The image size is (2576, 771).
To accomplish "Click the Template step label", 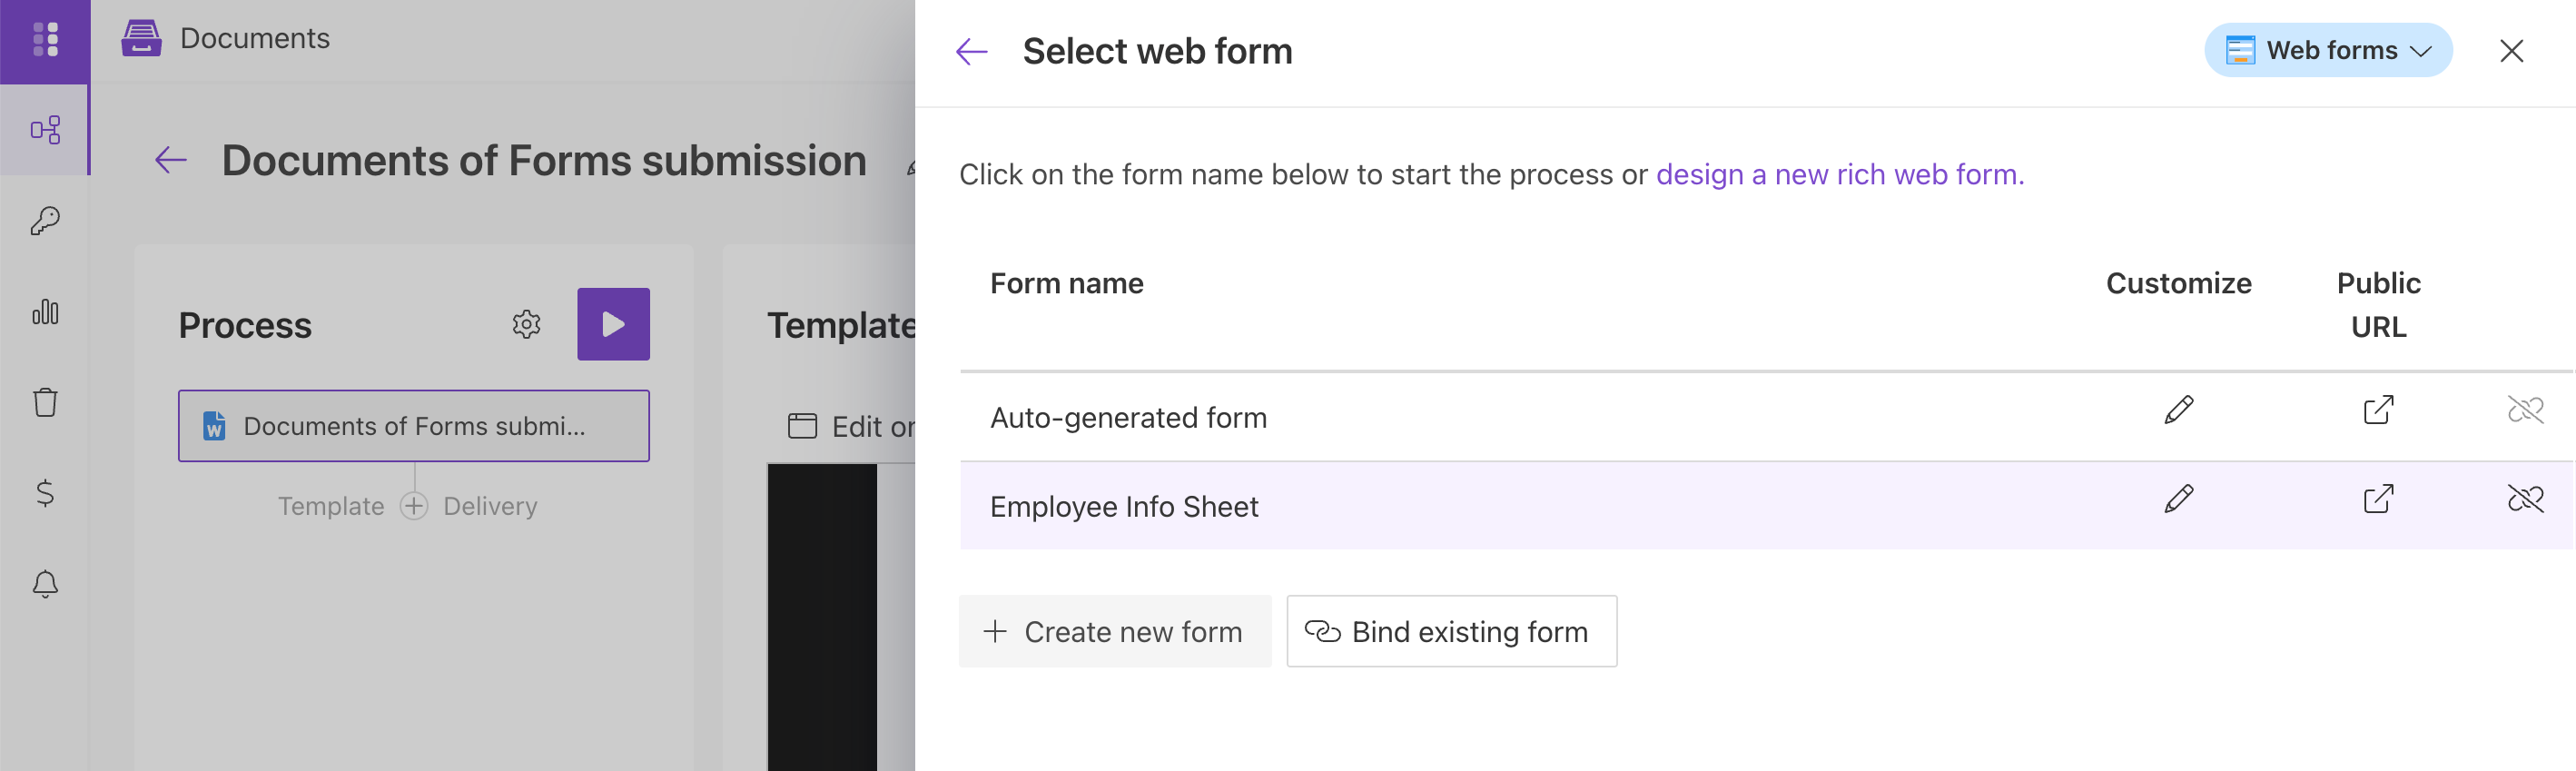I will [331, 506].
